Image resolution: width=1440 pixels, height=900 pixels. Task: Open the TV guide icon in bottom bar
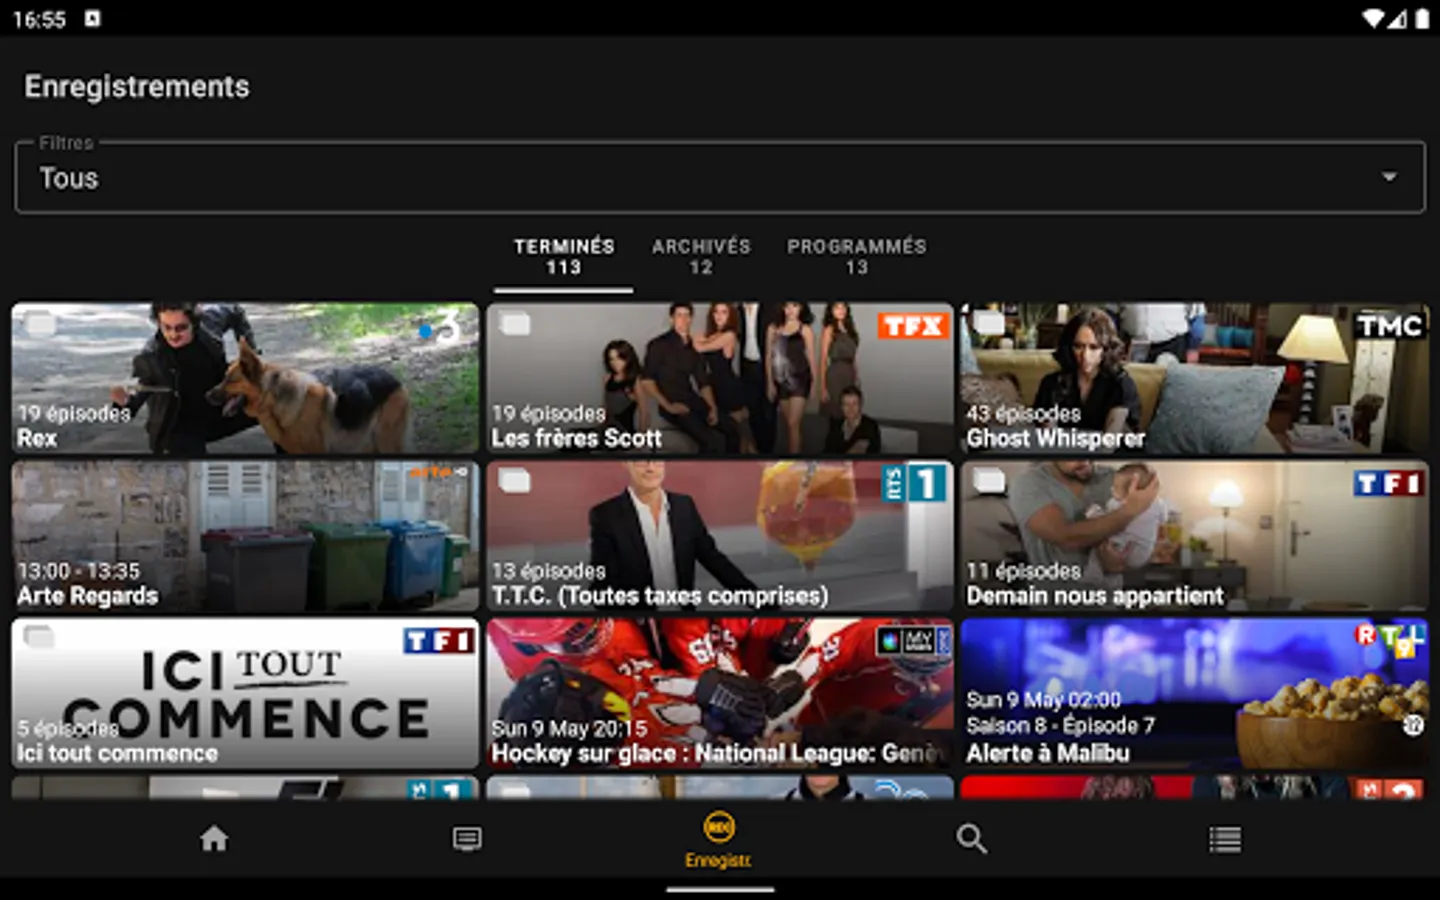point(467,838)
